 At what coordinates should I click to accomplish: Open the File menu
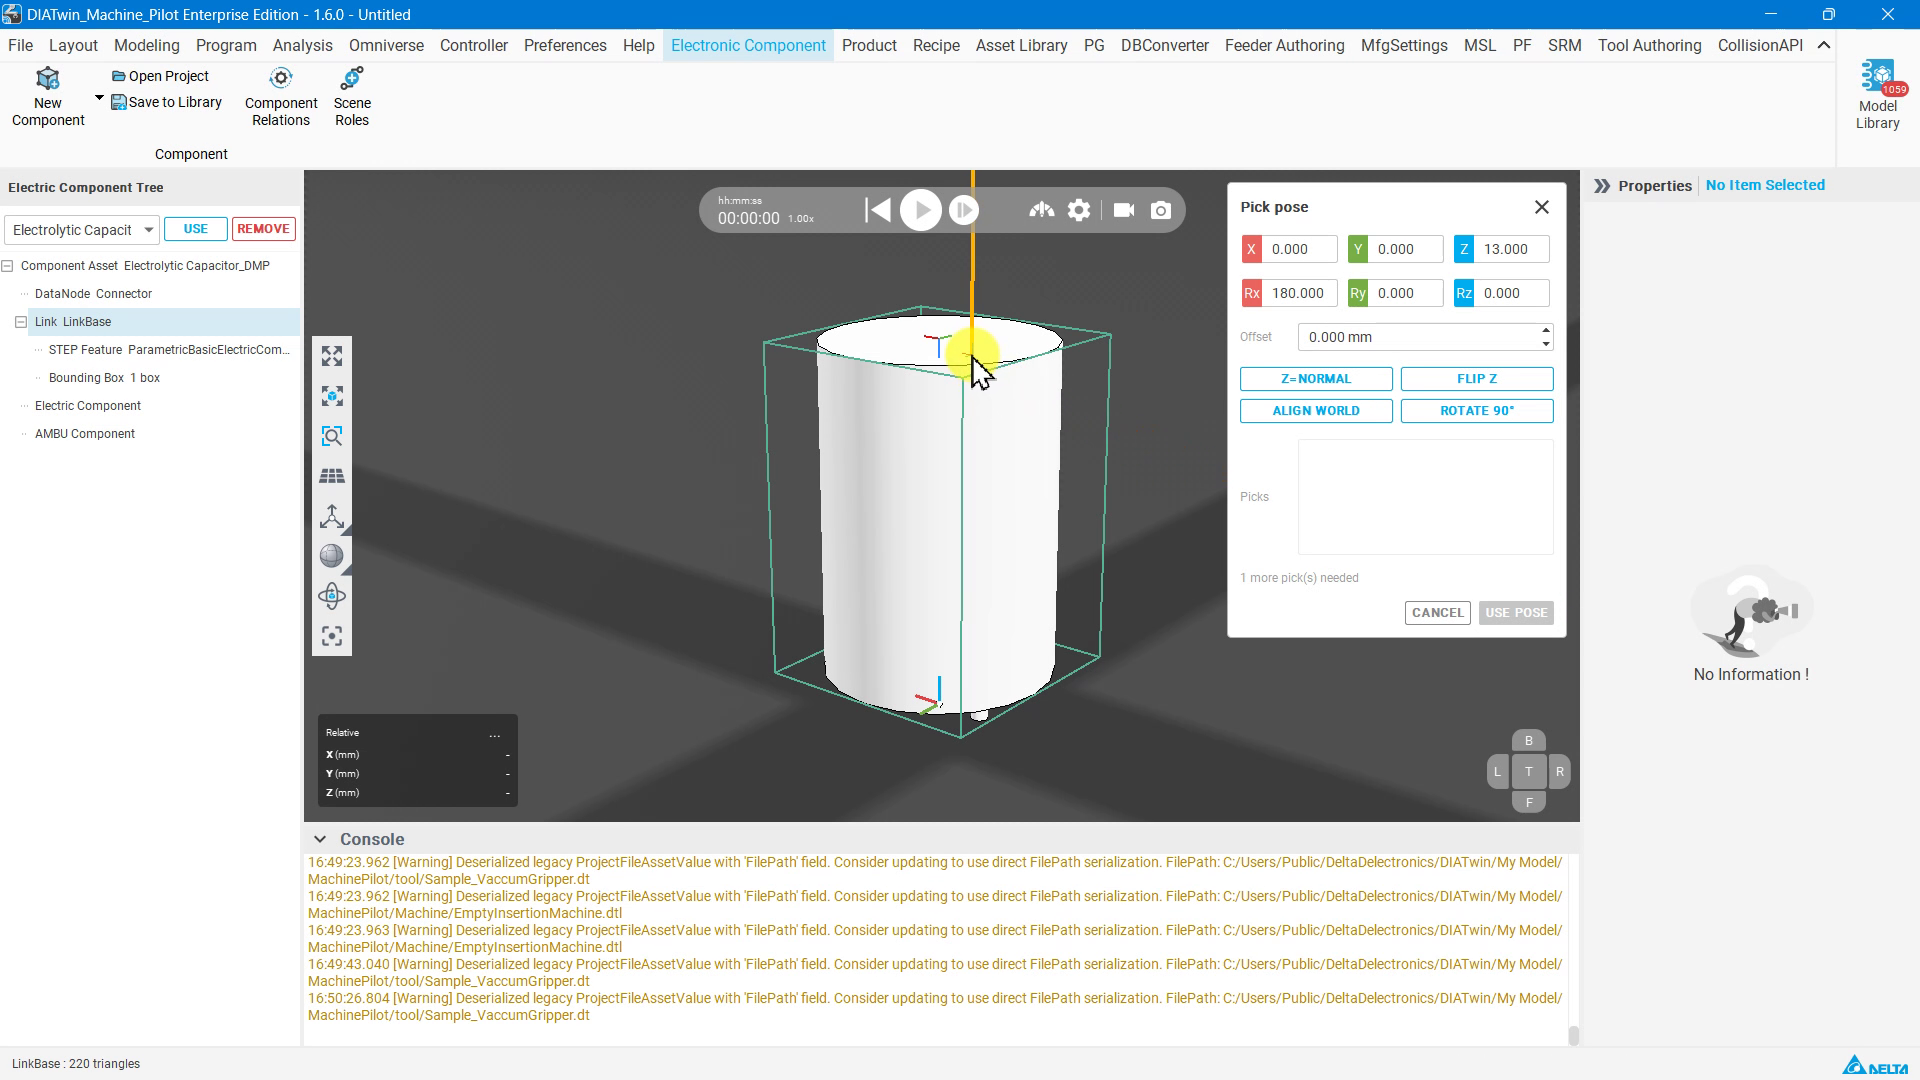click(x=20, y=45)
